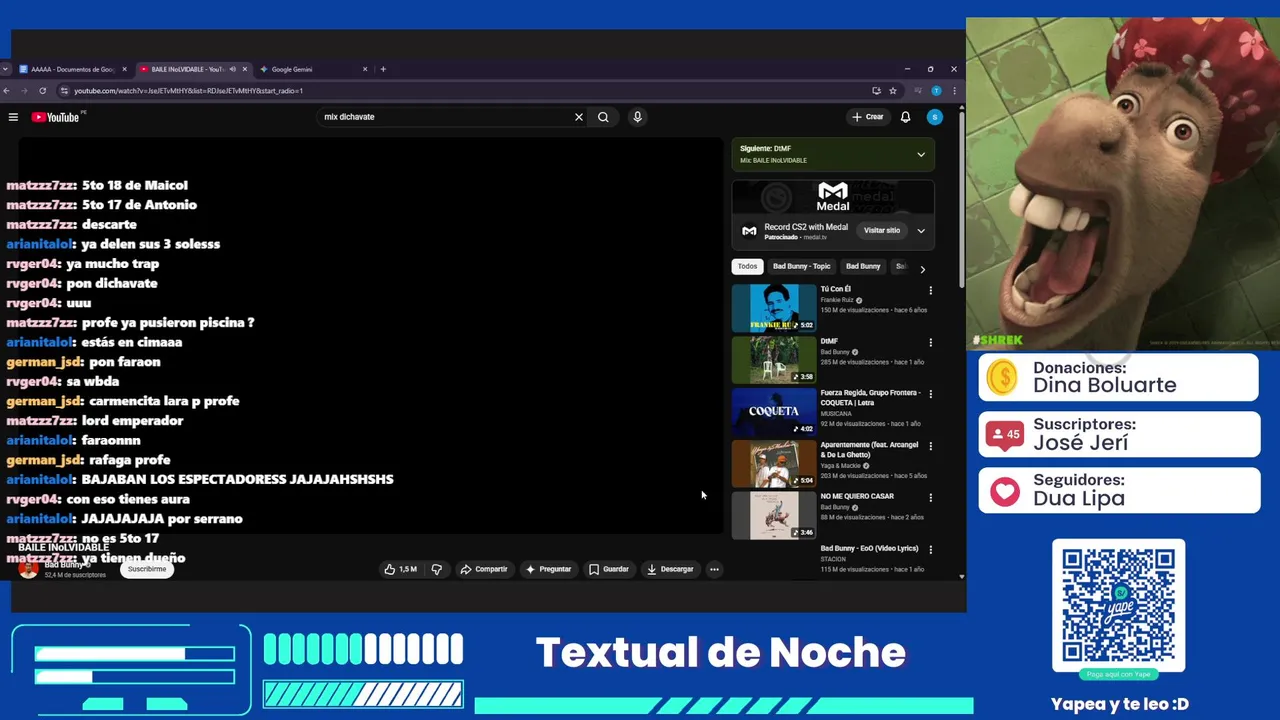Open Bad Bunny - EoO (Video Lyrics) title

(x=869, y=548)
